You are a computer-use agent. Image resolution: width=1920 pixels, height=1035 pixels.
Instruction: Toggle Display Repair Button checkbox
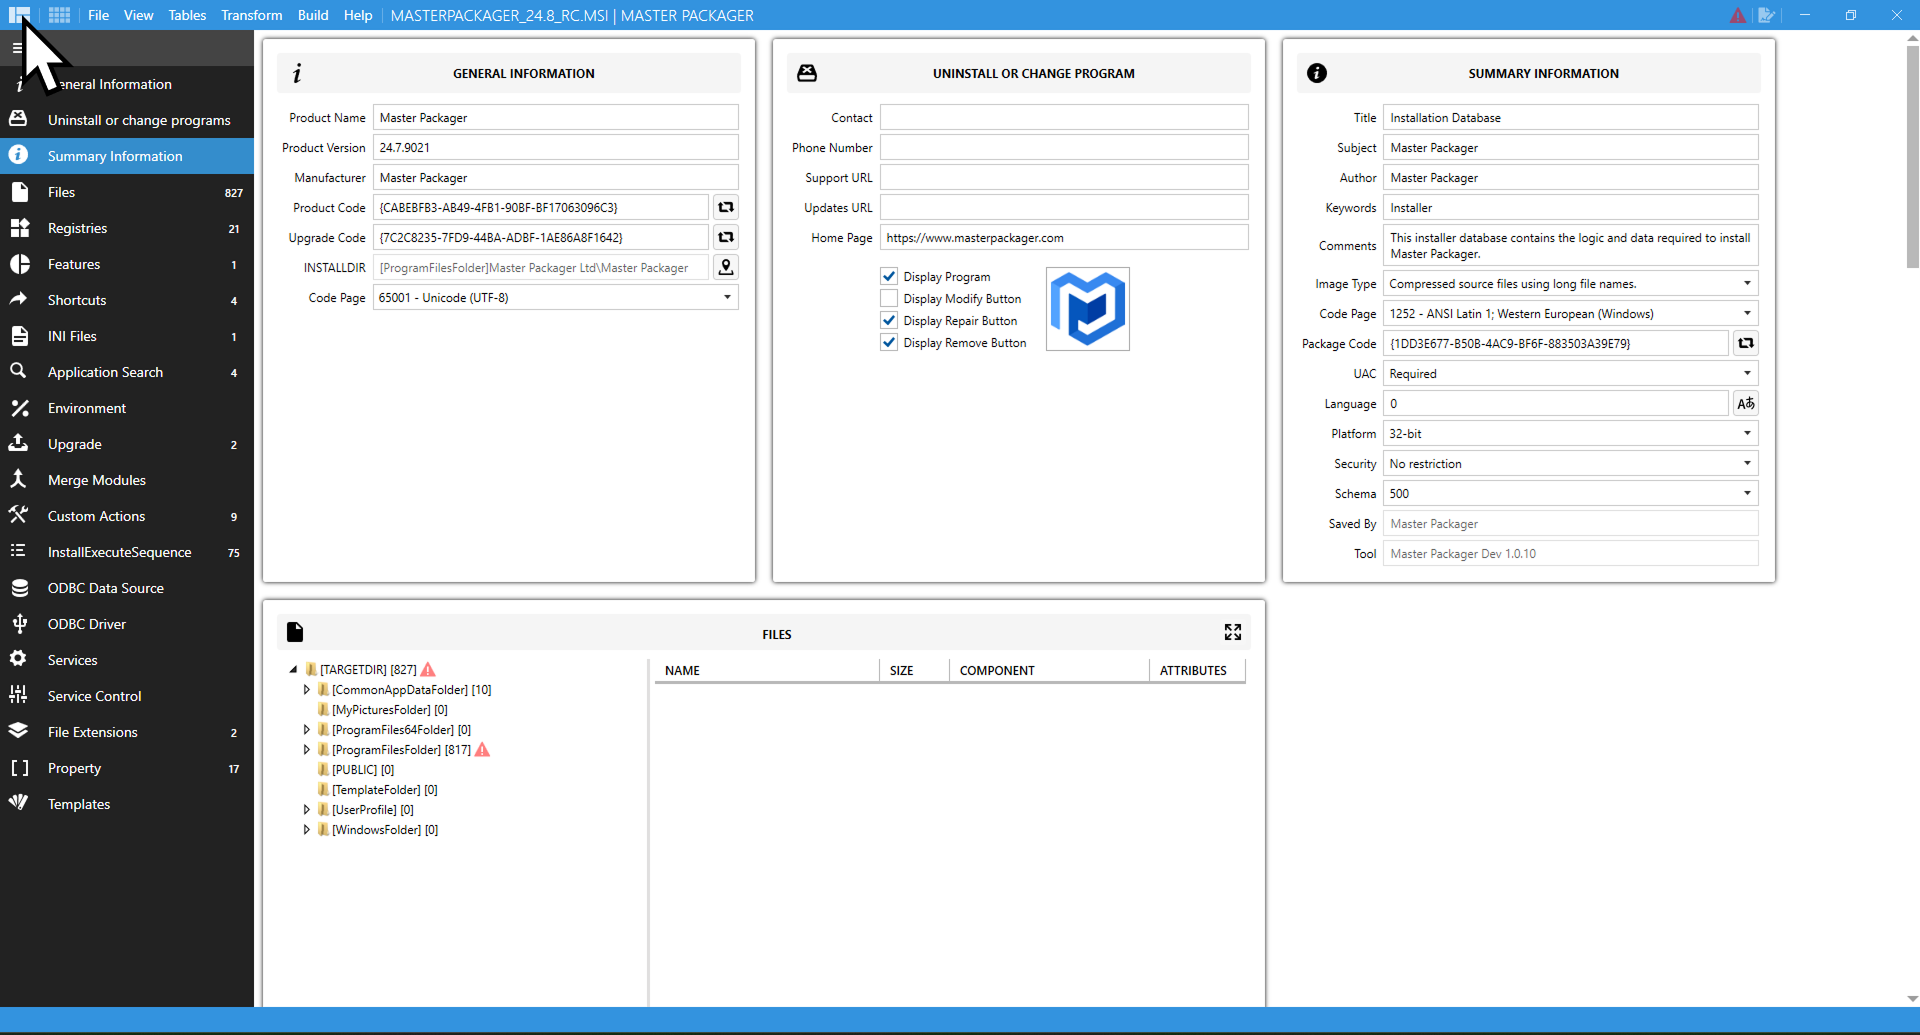click(888, 320)
